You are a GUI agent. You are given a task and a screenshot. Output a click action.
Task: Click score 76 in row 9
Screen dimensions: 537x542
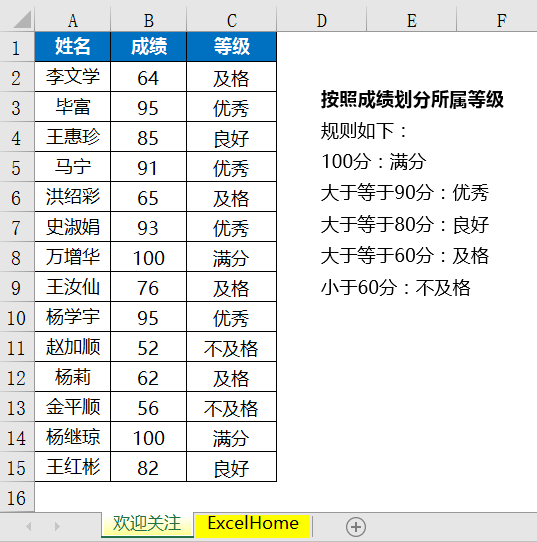(x=149, y=287)
